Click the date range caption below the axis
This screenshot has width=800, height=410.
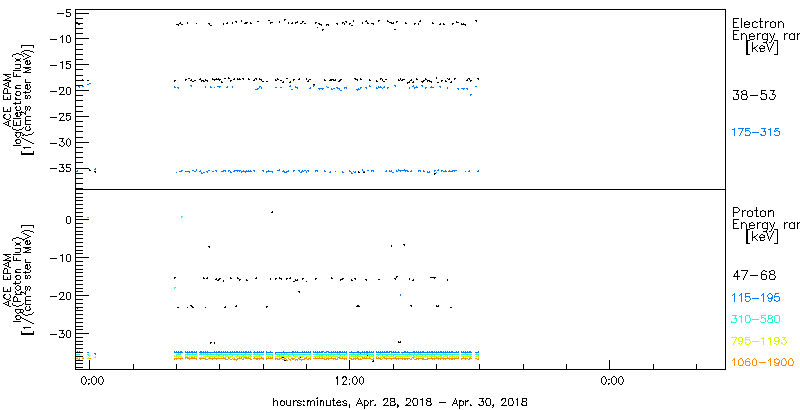[x=400, y=401]
